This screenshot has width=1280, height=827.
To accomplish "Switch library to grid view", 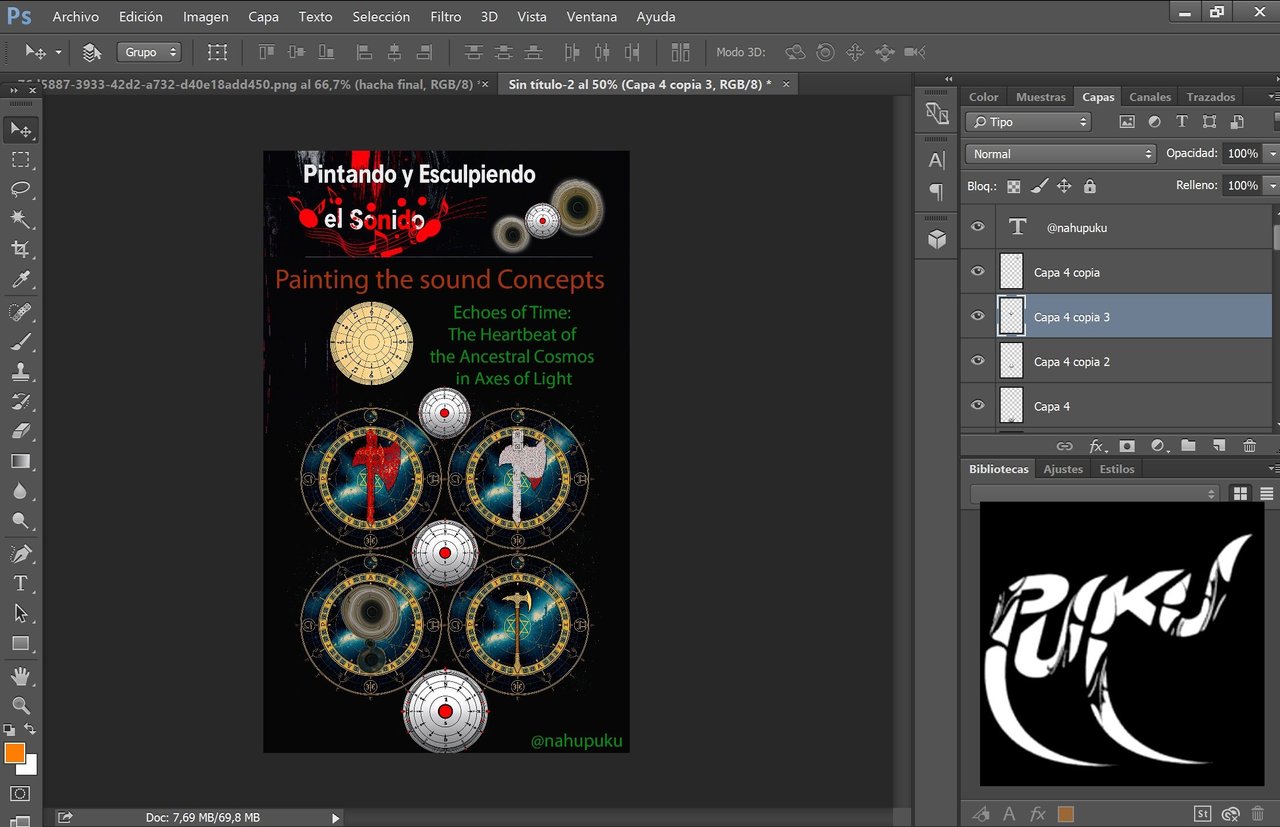I will coord(1241,493).
